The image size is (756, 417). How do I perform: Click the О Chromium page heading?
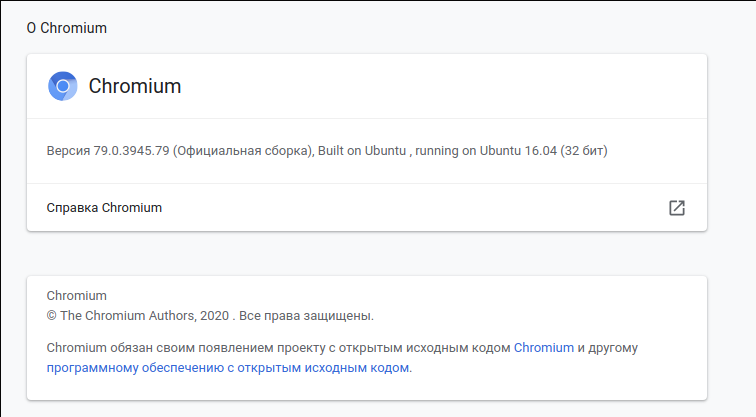pyautogui.click(x=67, y=28)
